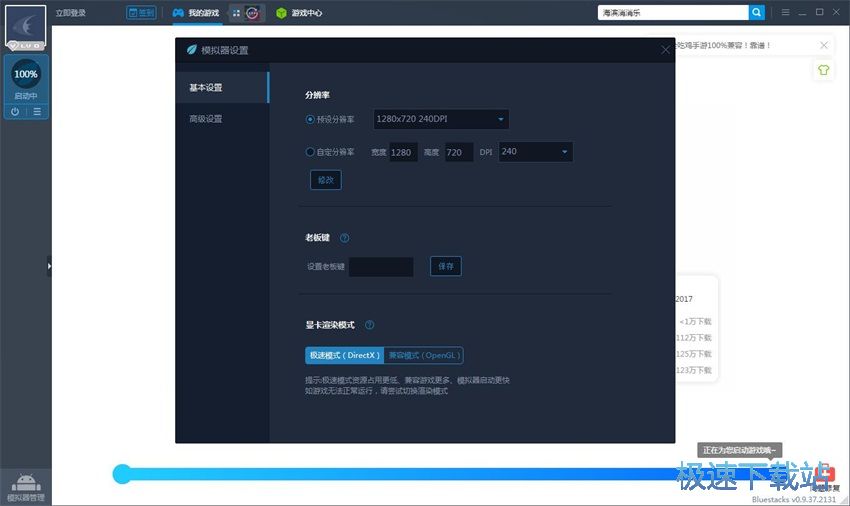850x506 pixels.
Task: Click the 100% startup progress circle
Action: click(25, 74)
